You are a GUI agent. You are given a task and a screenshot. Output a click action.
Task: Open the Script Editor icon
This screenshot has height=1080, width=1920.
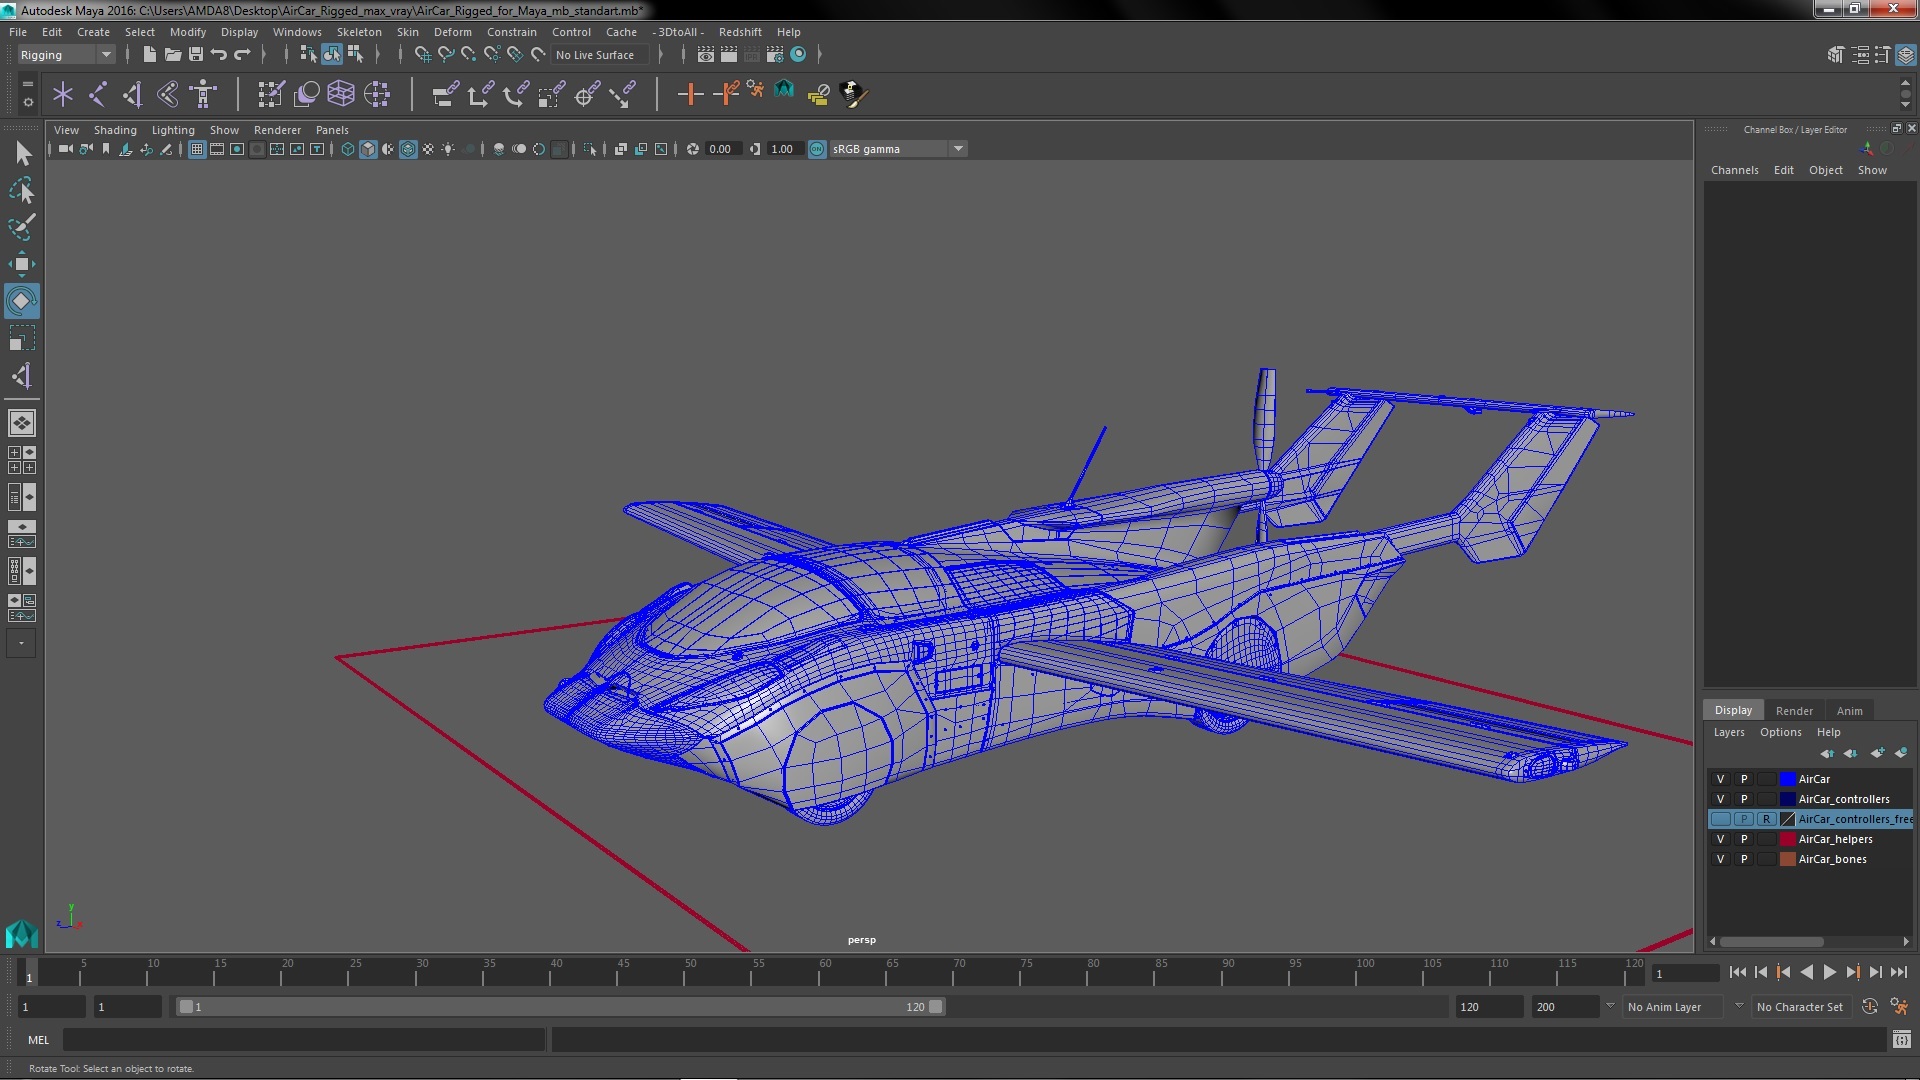[1901, 1040]
